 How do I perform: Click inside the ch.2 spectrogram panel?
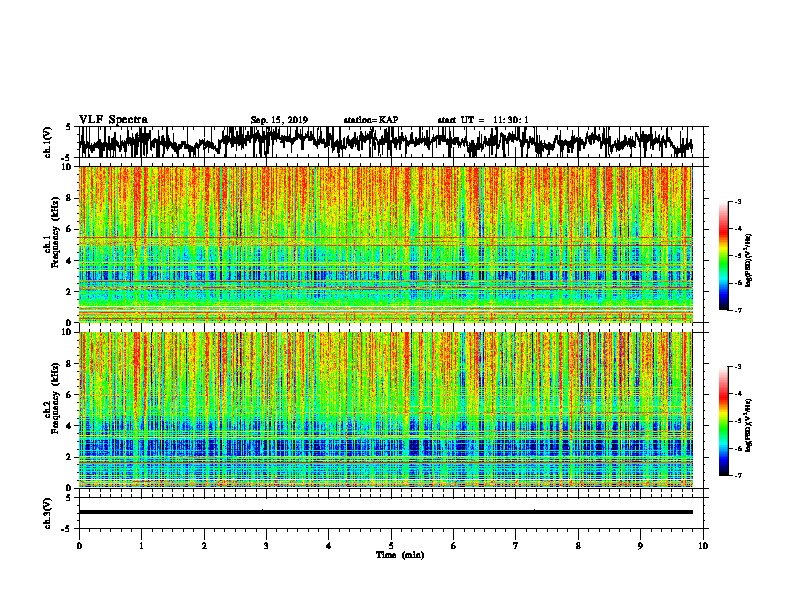(385, 410)
